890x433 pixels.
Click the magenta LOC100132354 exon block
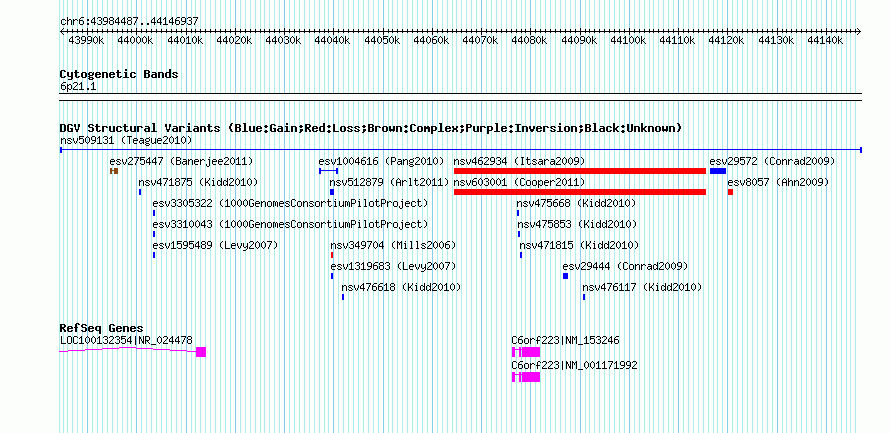(x=201, y=352)
